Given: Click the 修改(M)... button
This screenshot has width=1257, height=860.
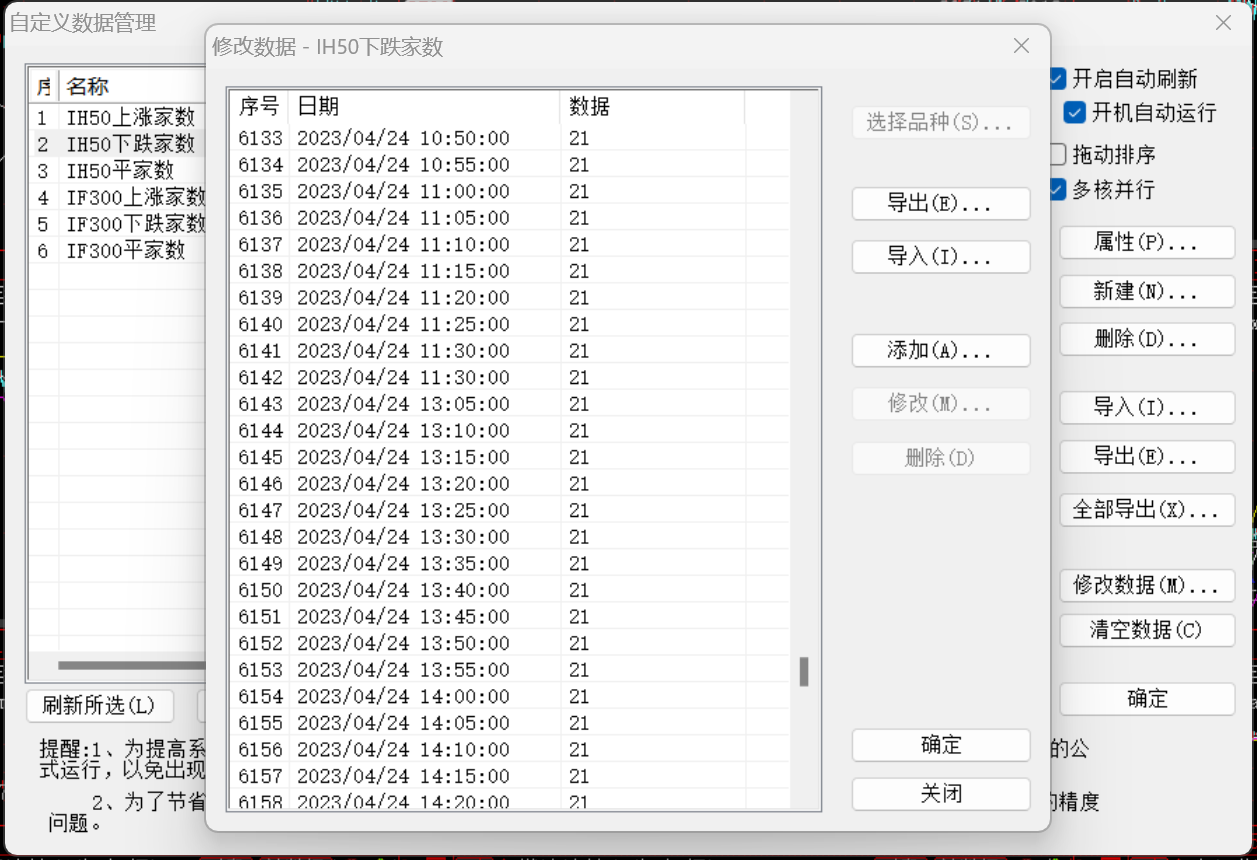Looking at the screenshot, I should (x=941, y=404).
